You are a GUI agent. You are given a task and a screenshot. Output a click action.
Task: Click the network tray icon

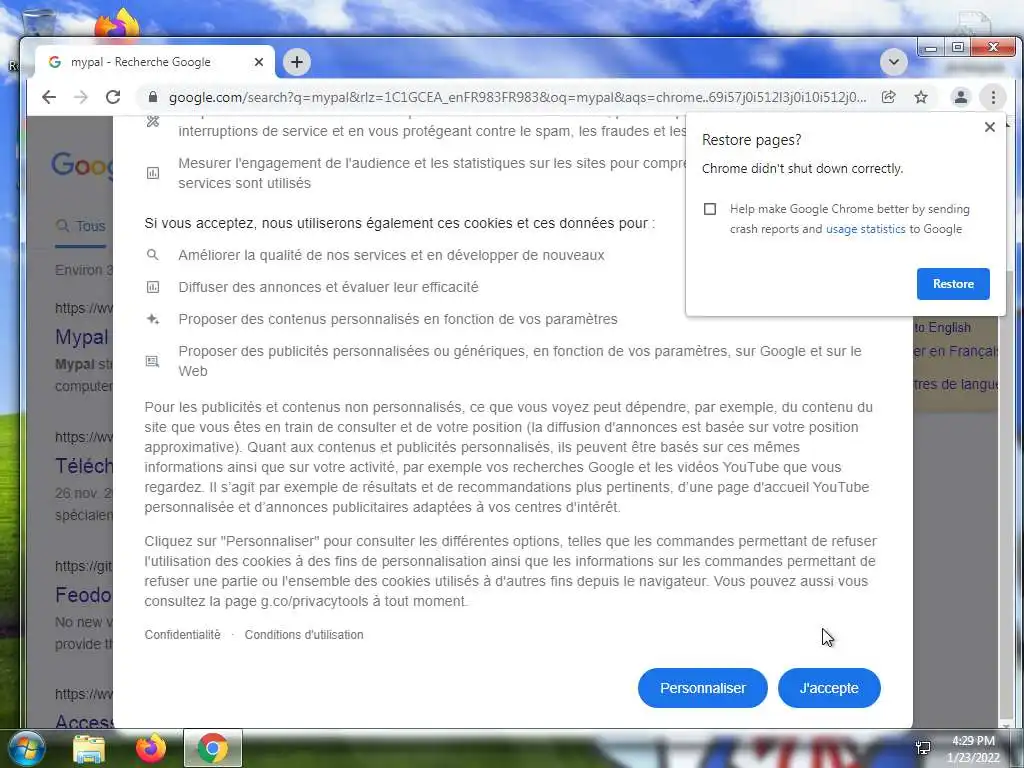tap(923, 748)
